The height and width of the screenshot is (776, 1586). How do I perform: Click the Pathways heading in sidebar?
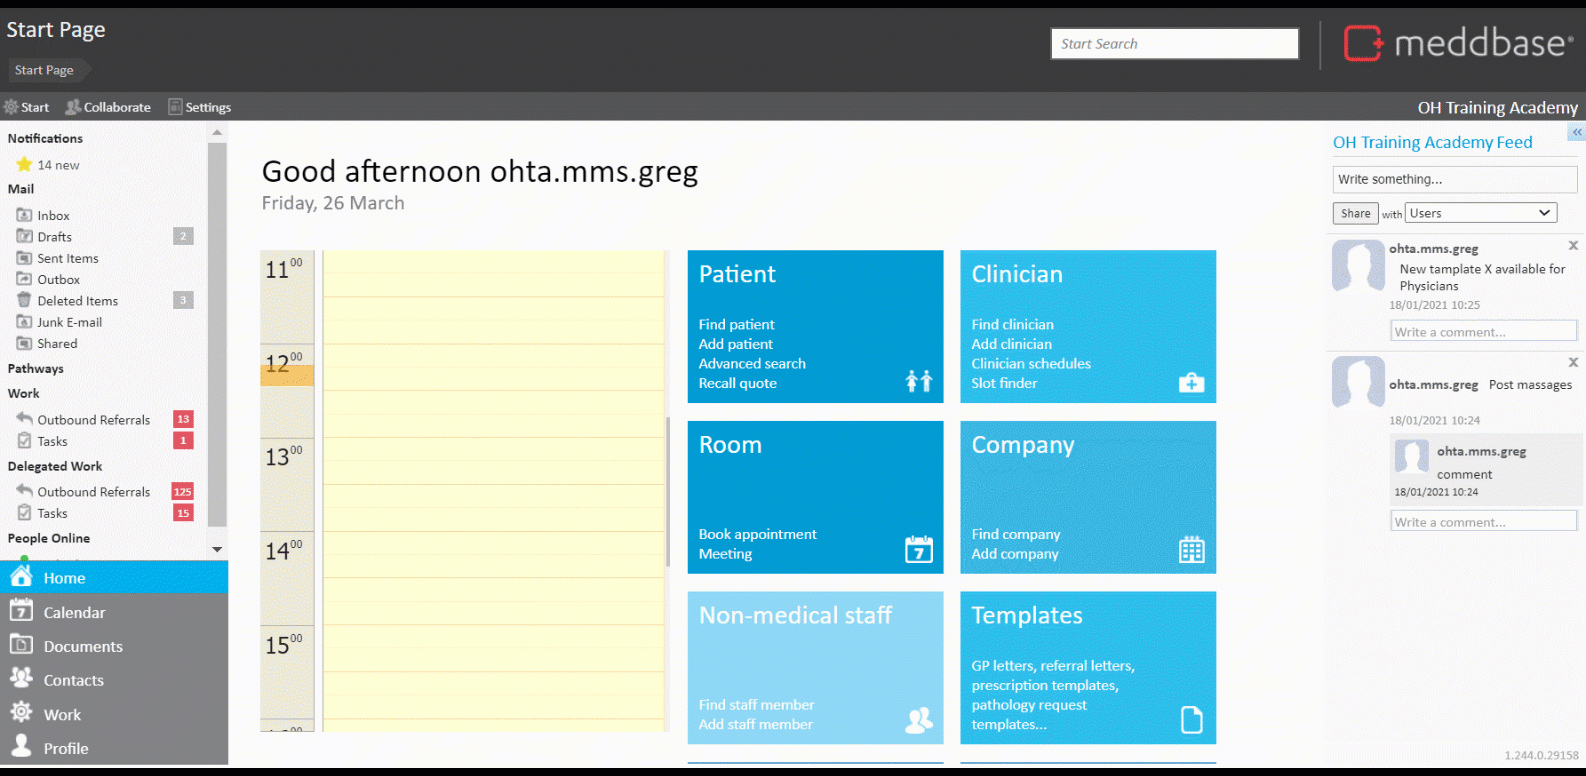(x=35, y=368)
